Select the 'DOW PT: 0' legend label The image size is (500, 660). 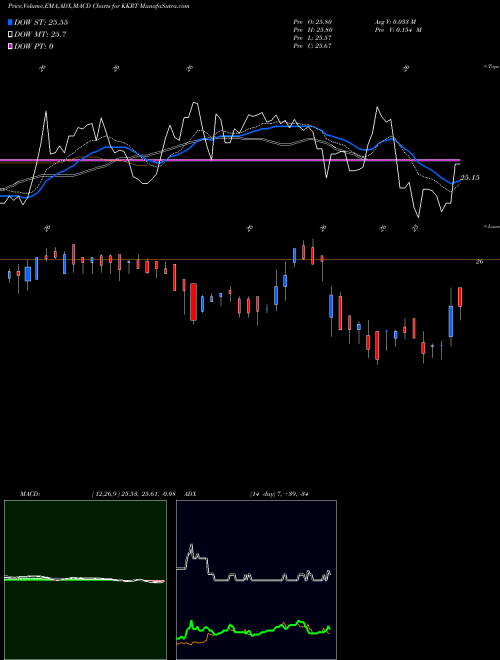tap(33, 46)
